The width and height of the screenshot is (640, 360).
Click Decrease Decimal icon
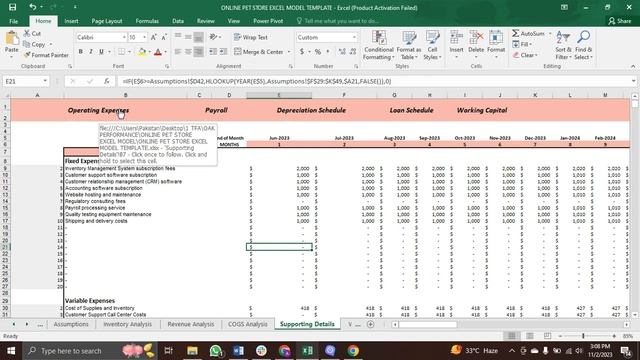(353, 52)
